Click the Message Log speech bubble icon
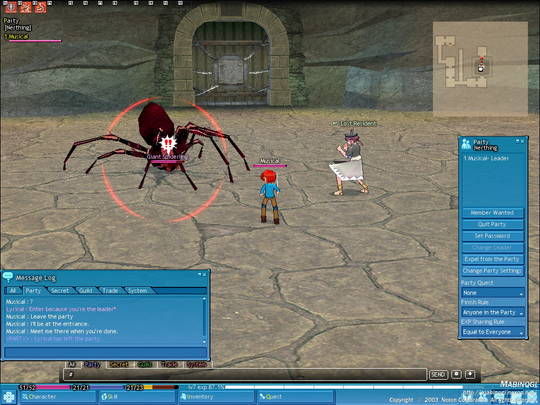The width and height of the screenshot is (540, 405). click(x=8, y=277)
